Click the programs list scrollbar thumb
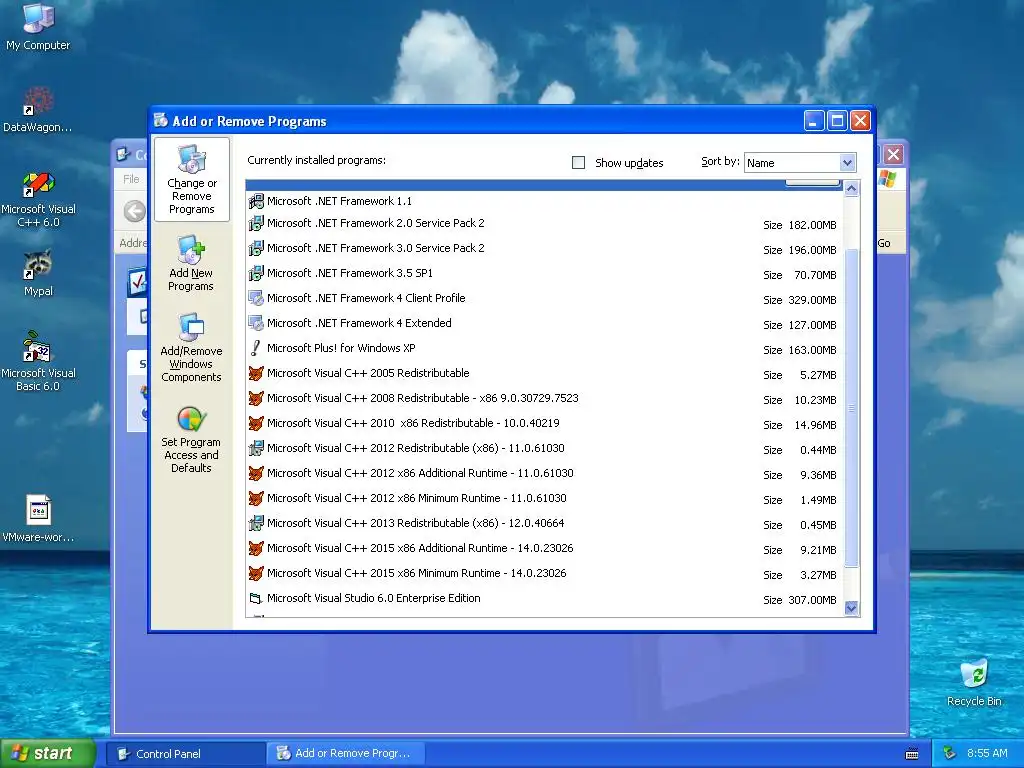The width and height of the screenshot is (1024, 768). click(851, 408)
